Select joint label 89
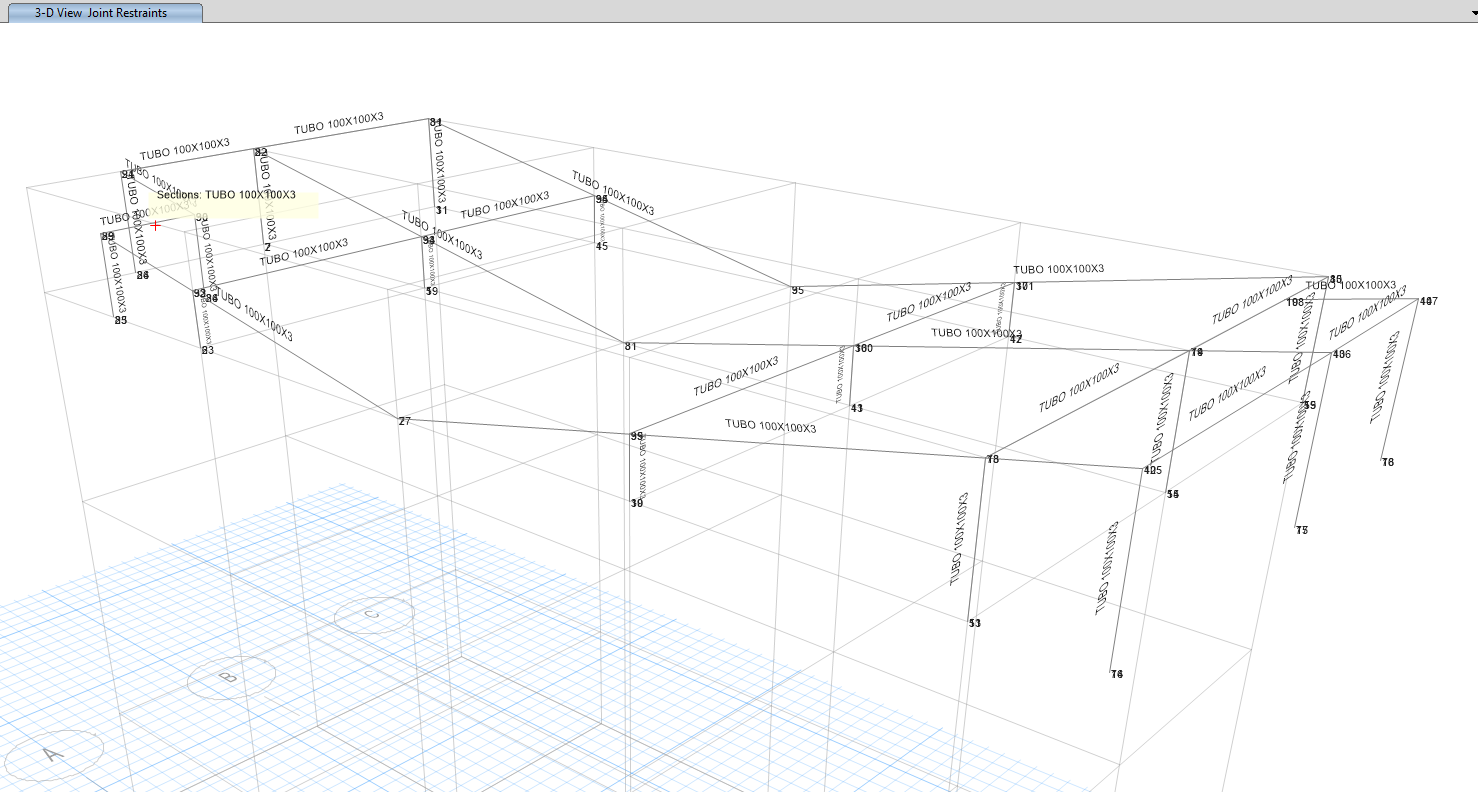 tap(108, 237)
